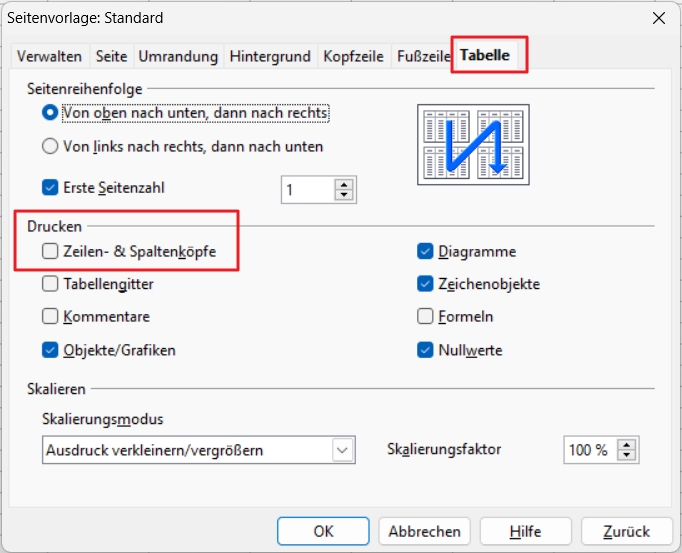
Task: Increase the first page number spinner
Action: click(x=345, y=184)
